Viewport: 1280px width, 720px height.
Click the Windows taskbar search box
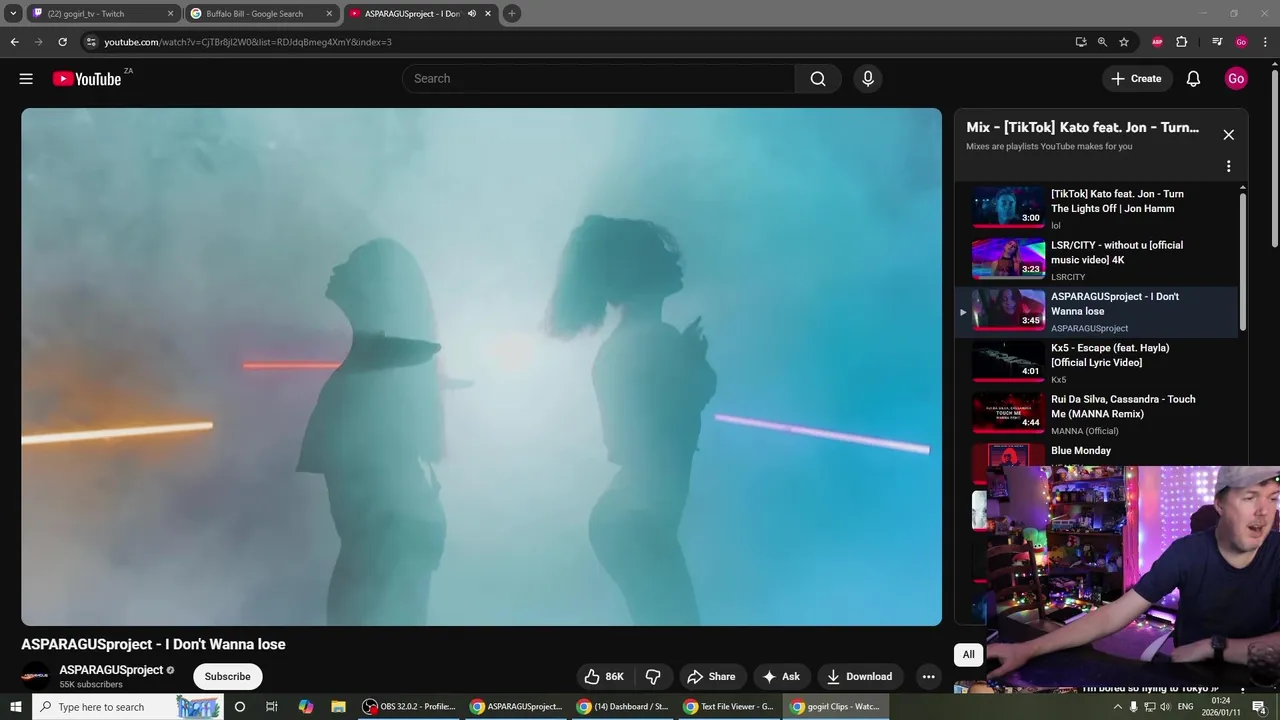(127, 707)
